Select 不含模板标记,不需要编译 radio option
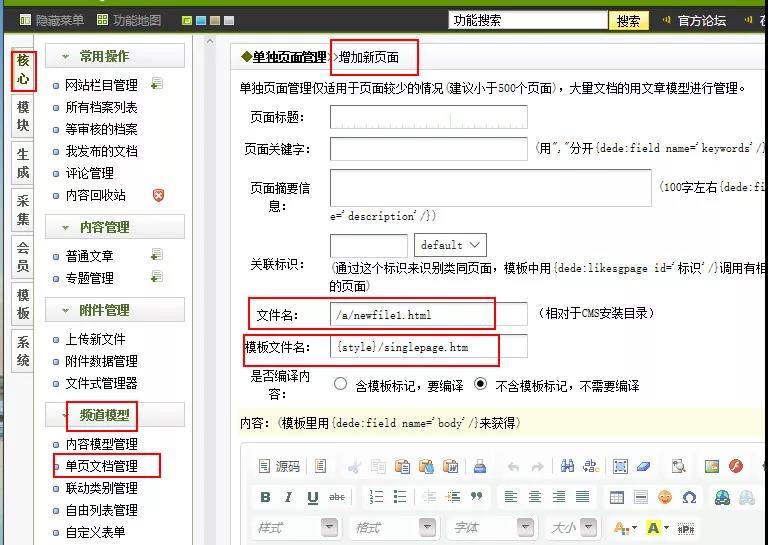 480,384
